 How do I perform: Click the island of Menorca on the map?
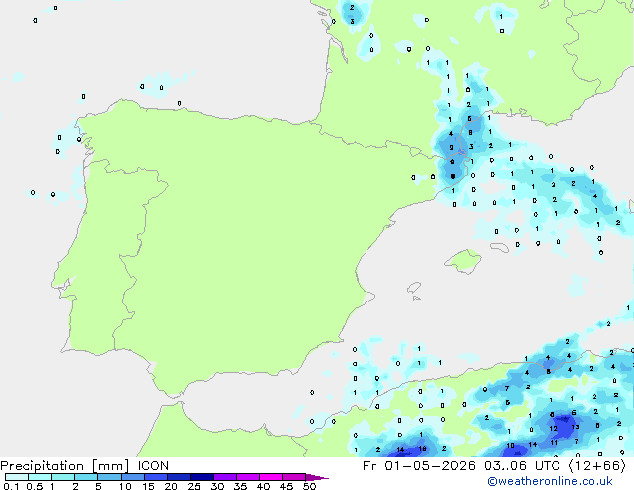pos(499,247)
